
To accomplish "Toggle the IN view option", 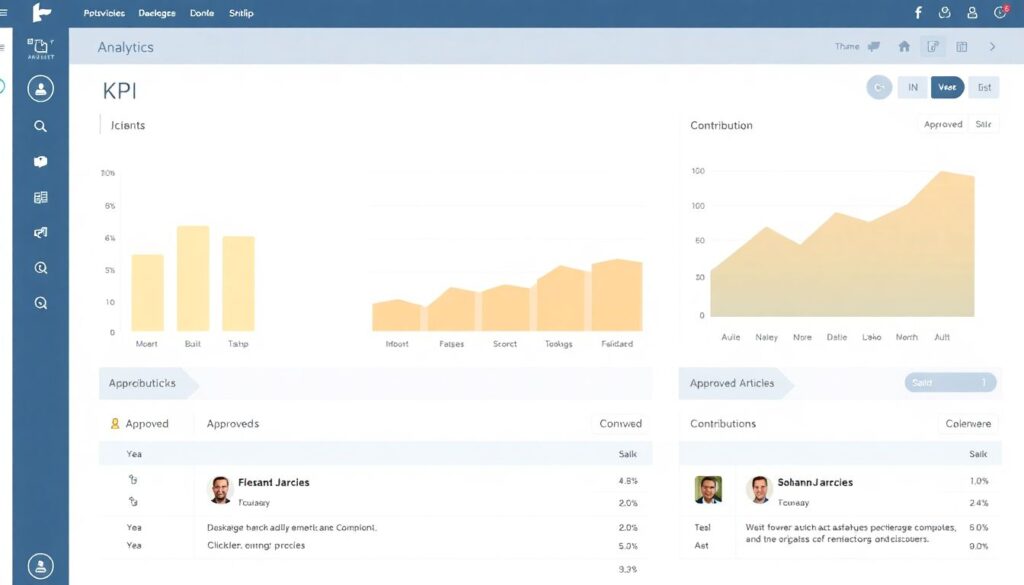I will 912,88.
